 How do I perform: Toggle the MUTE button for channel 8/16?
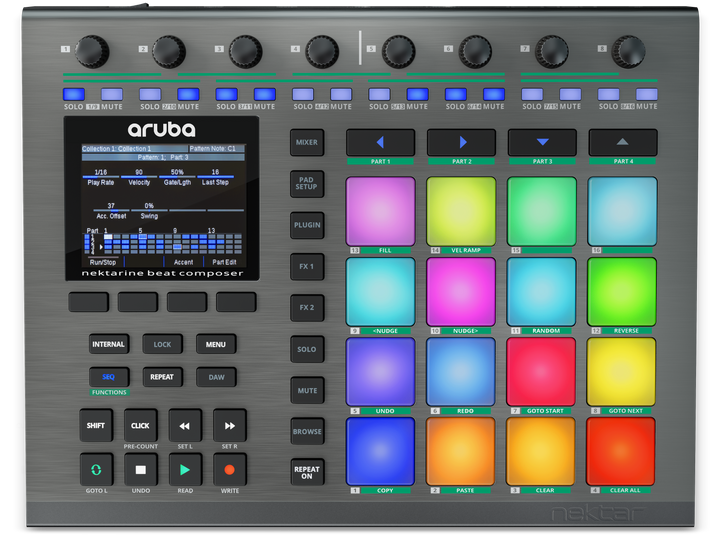click(647, 94)
